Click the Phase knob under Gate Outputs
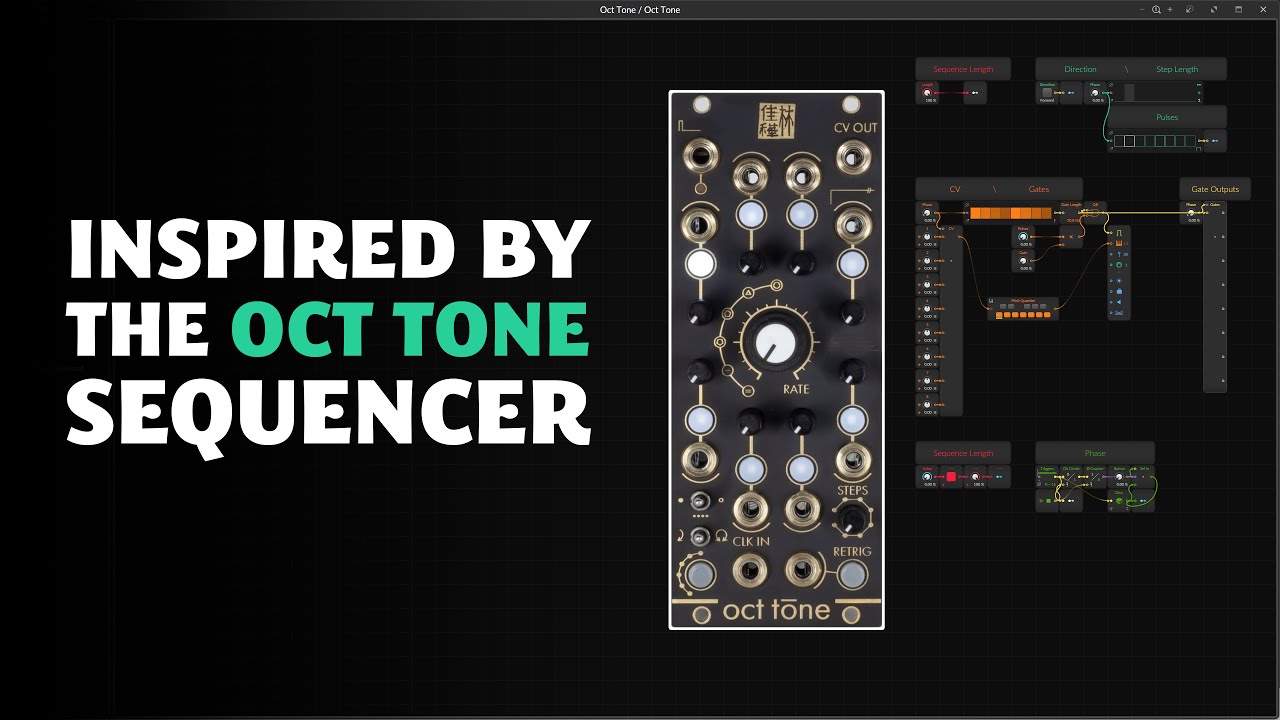This screenshot has width=1280, height=720. 1191,213
